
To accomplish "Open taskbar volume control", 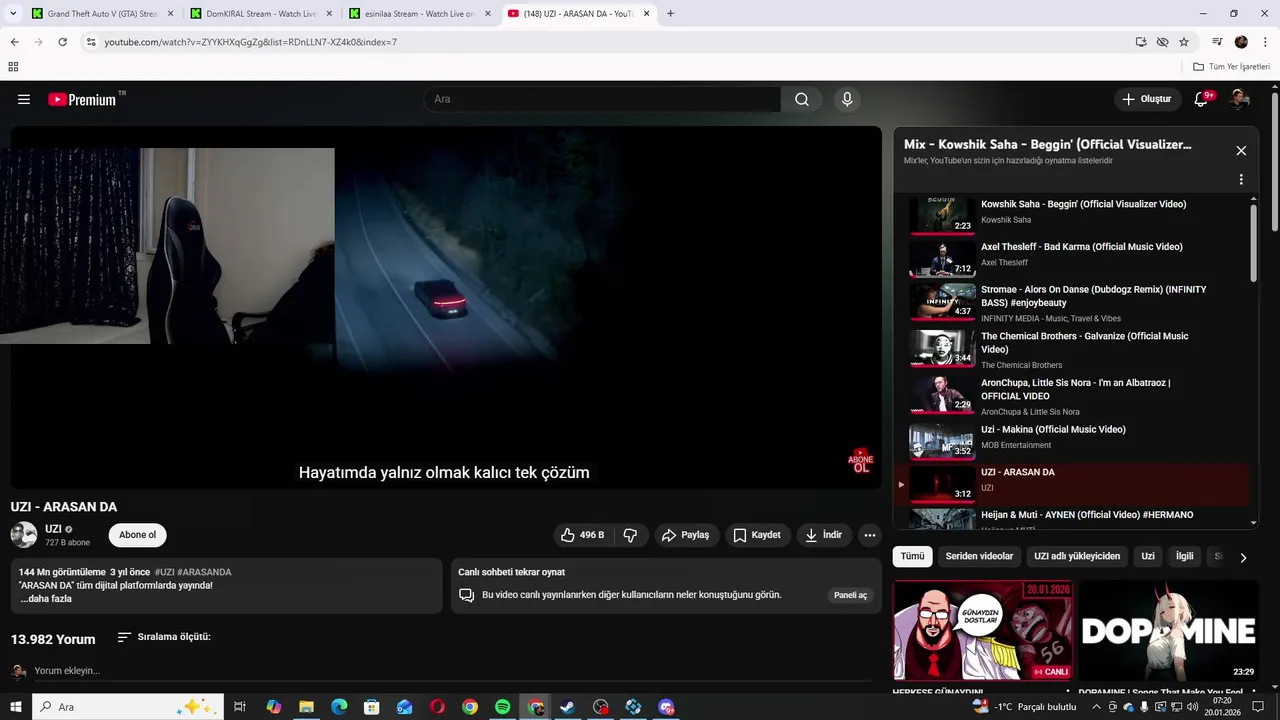I will 1192,707.
